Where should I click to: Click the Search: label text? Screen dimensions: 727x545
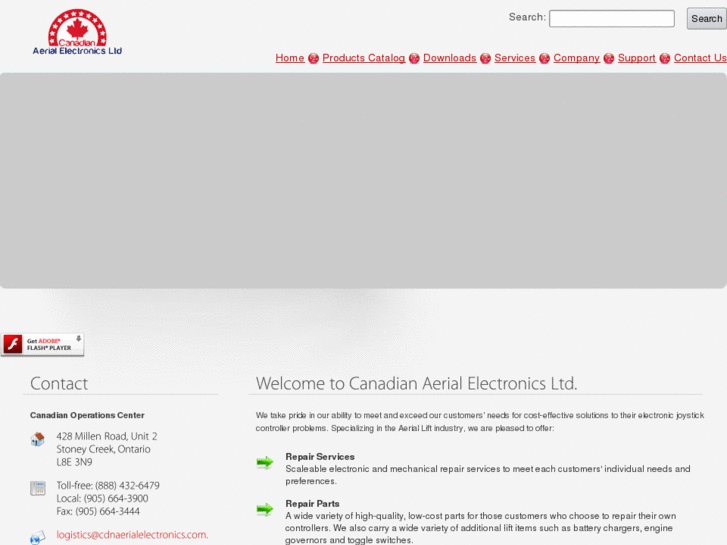(527, 17)
